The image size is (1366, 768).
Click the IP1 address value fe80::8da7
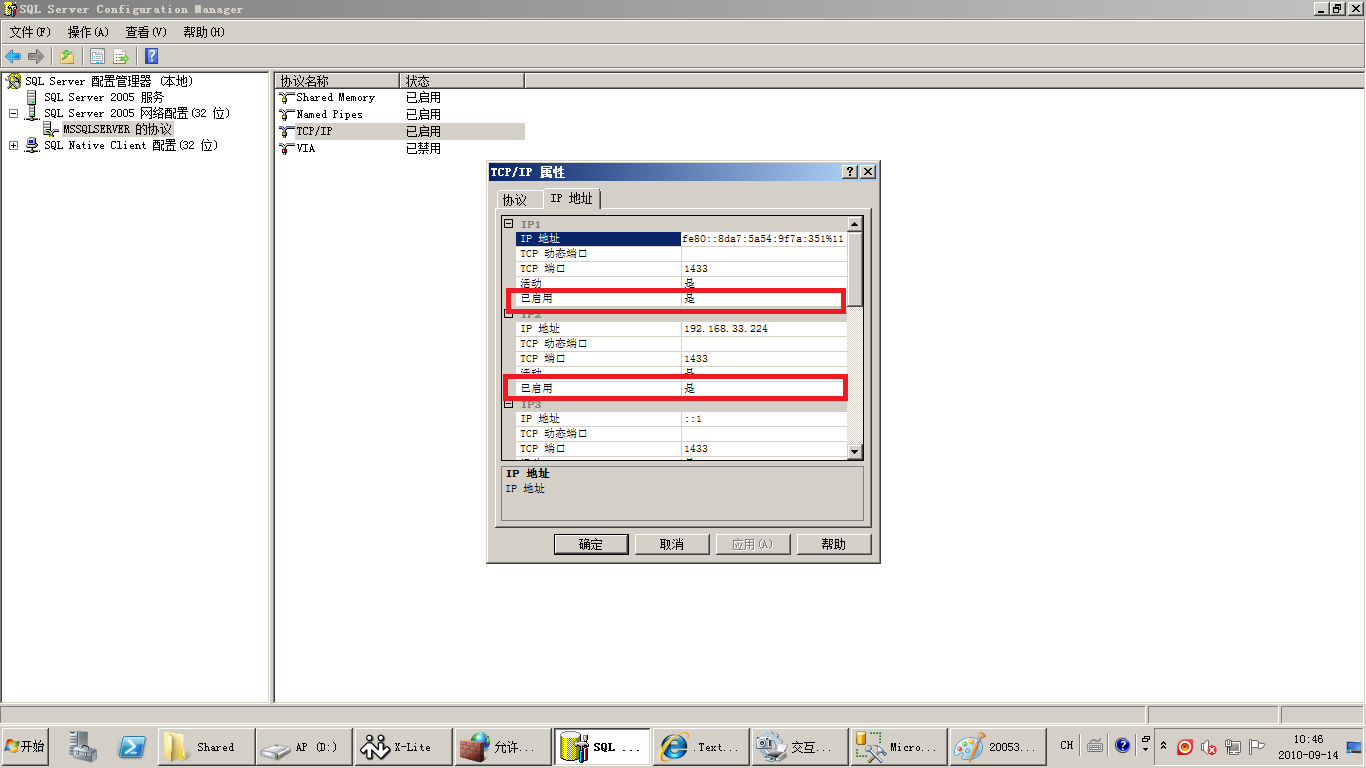point(764,239)
